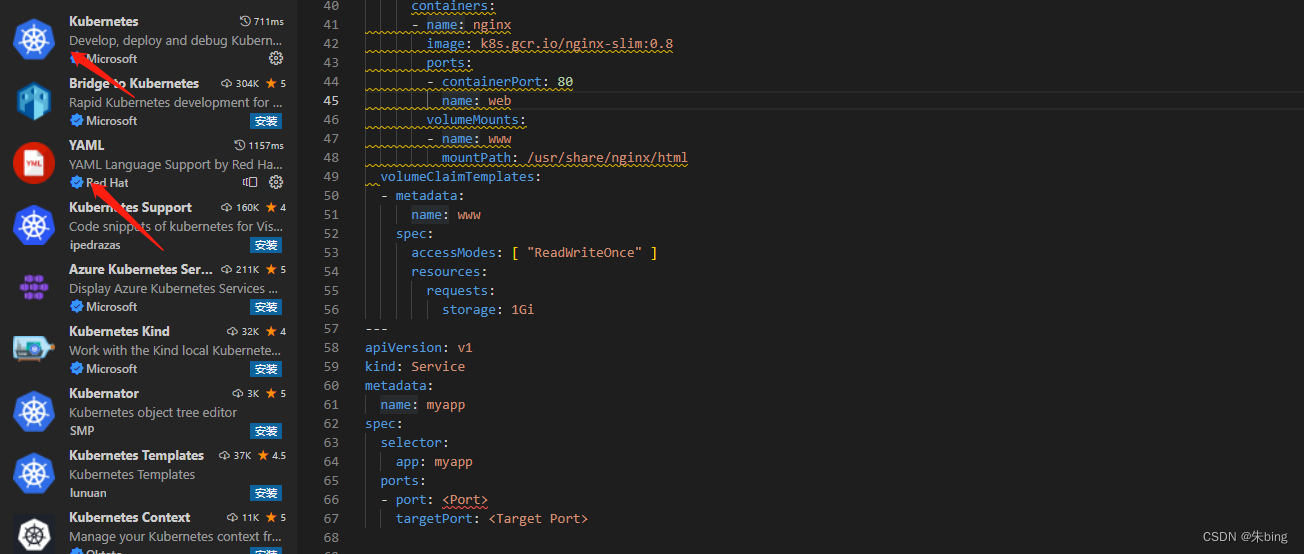Click the kind: Service line
Viewport: 1304px width, 554px height.
(415, 366)
